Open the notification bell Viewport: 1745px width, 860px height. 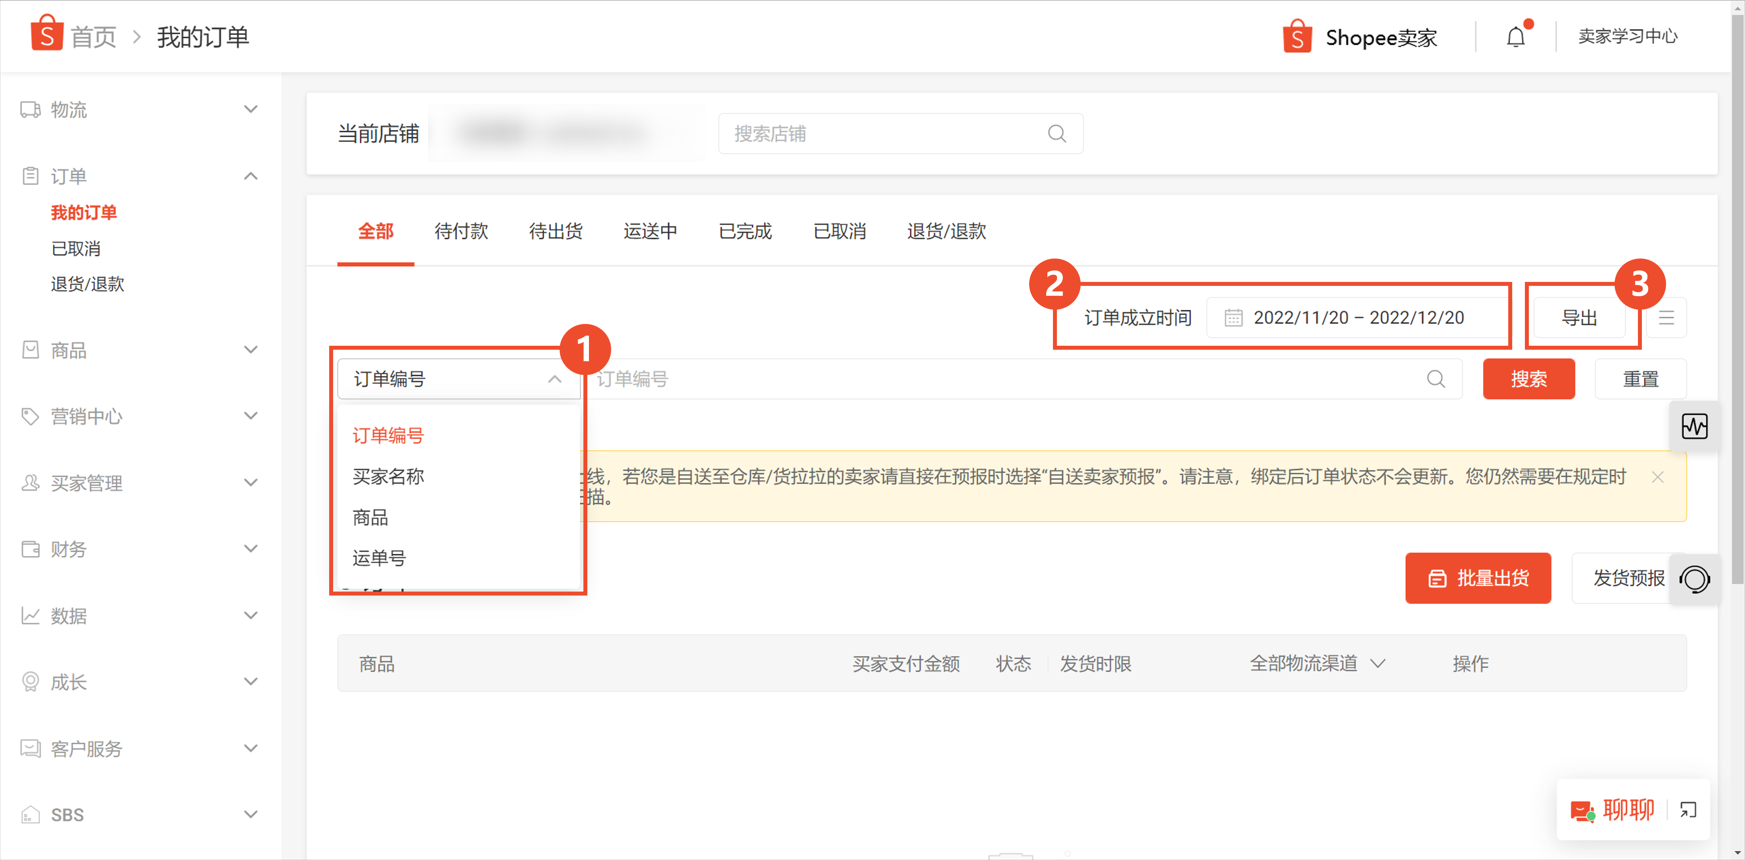[x=1517, y=37]
